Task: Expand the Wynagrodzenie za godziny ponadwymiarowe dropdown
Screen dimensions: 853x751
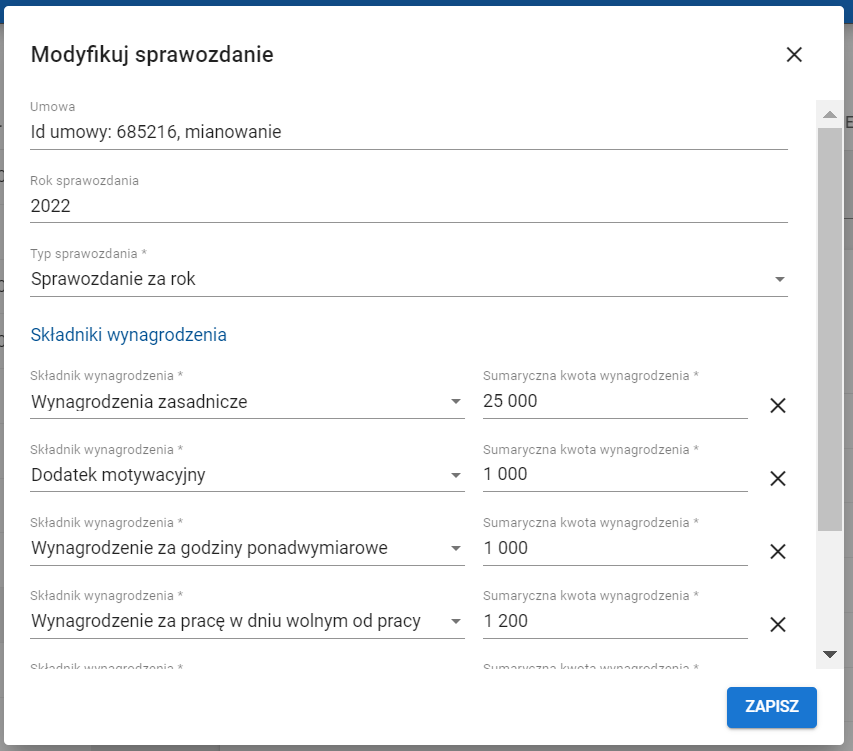Action: 456,548
